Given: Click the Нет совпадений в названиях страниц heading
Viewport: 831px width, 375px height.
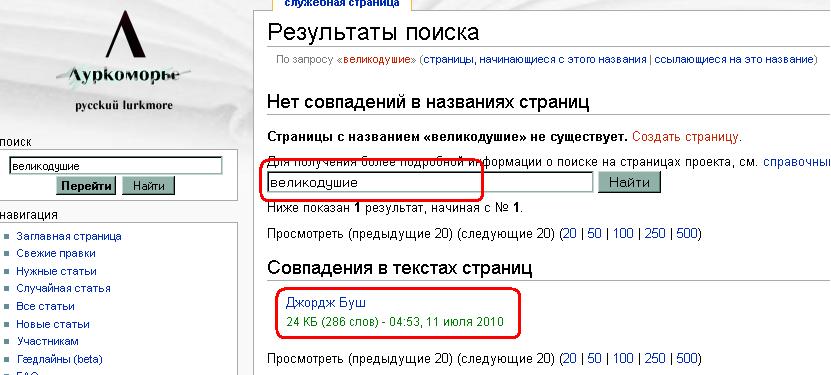Looking at the screenshot, I should pyautogui.click(x=428, y=101).
